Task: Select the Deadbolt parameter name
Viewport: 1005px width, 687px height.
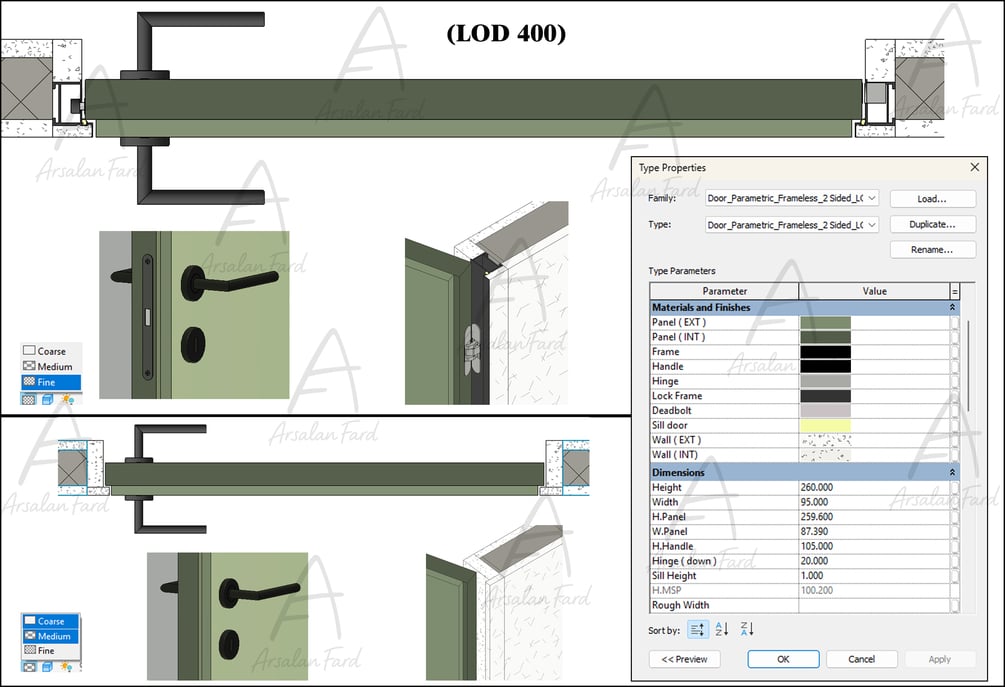Action: point(672,411)
